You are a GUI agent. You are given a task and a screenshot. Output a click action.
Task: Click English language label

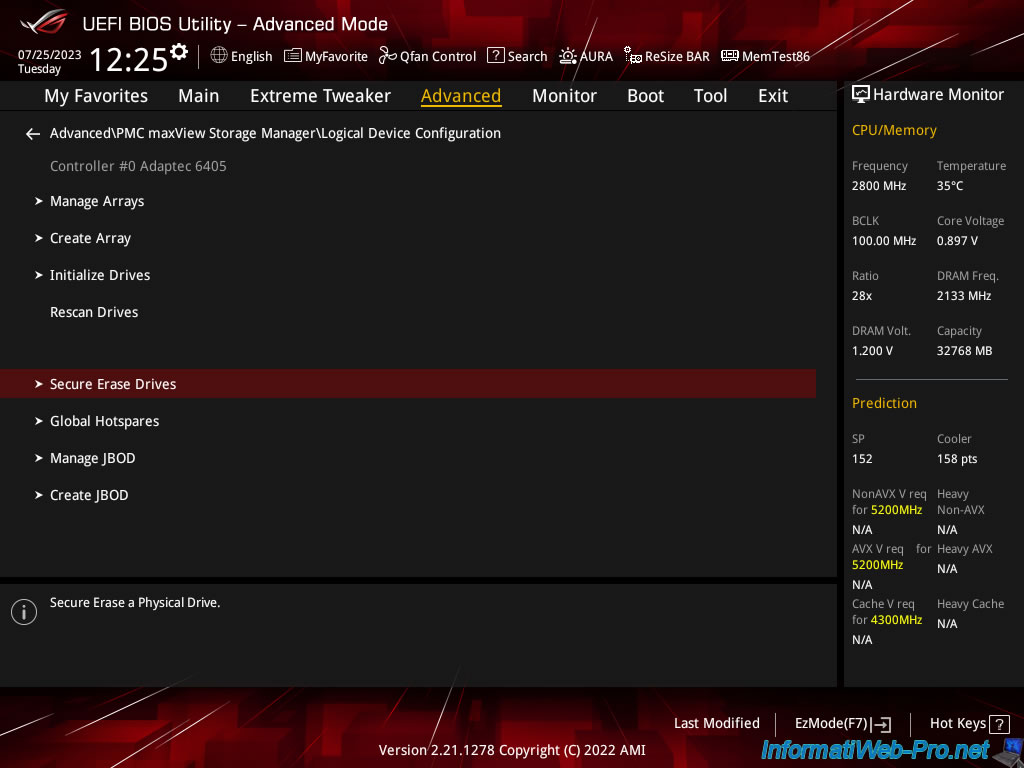tap(251, 57)
